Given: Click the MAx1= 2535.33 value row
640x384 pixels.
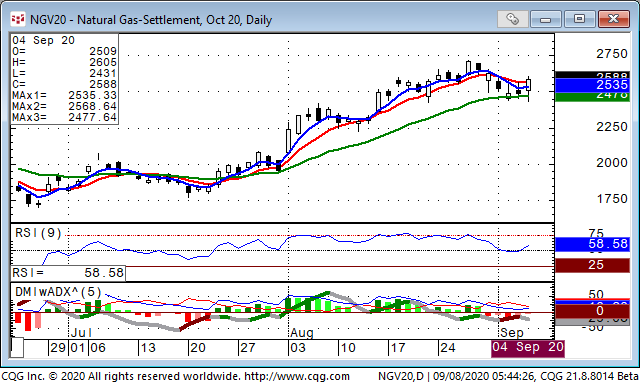Looking at the screenshot, I should point(64,95).
